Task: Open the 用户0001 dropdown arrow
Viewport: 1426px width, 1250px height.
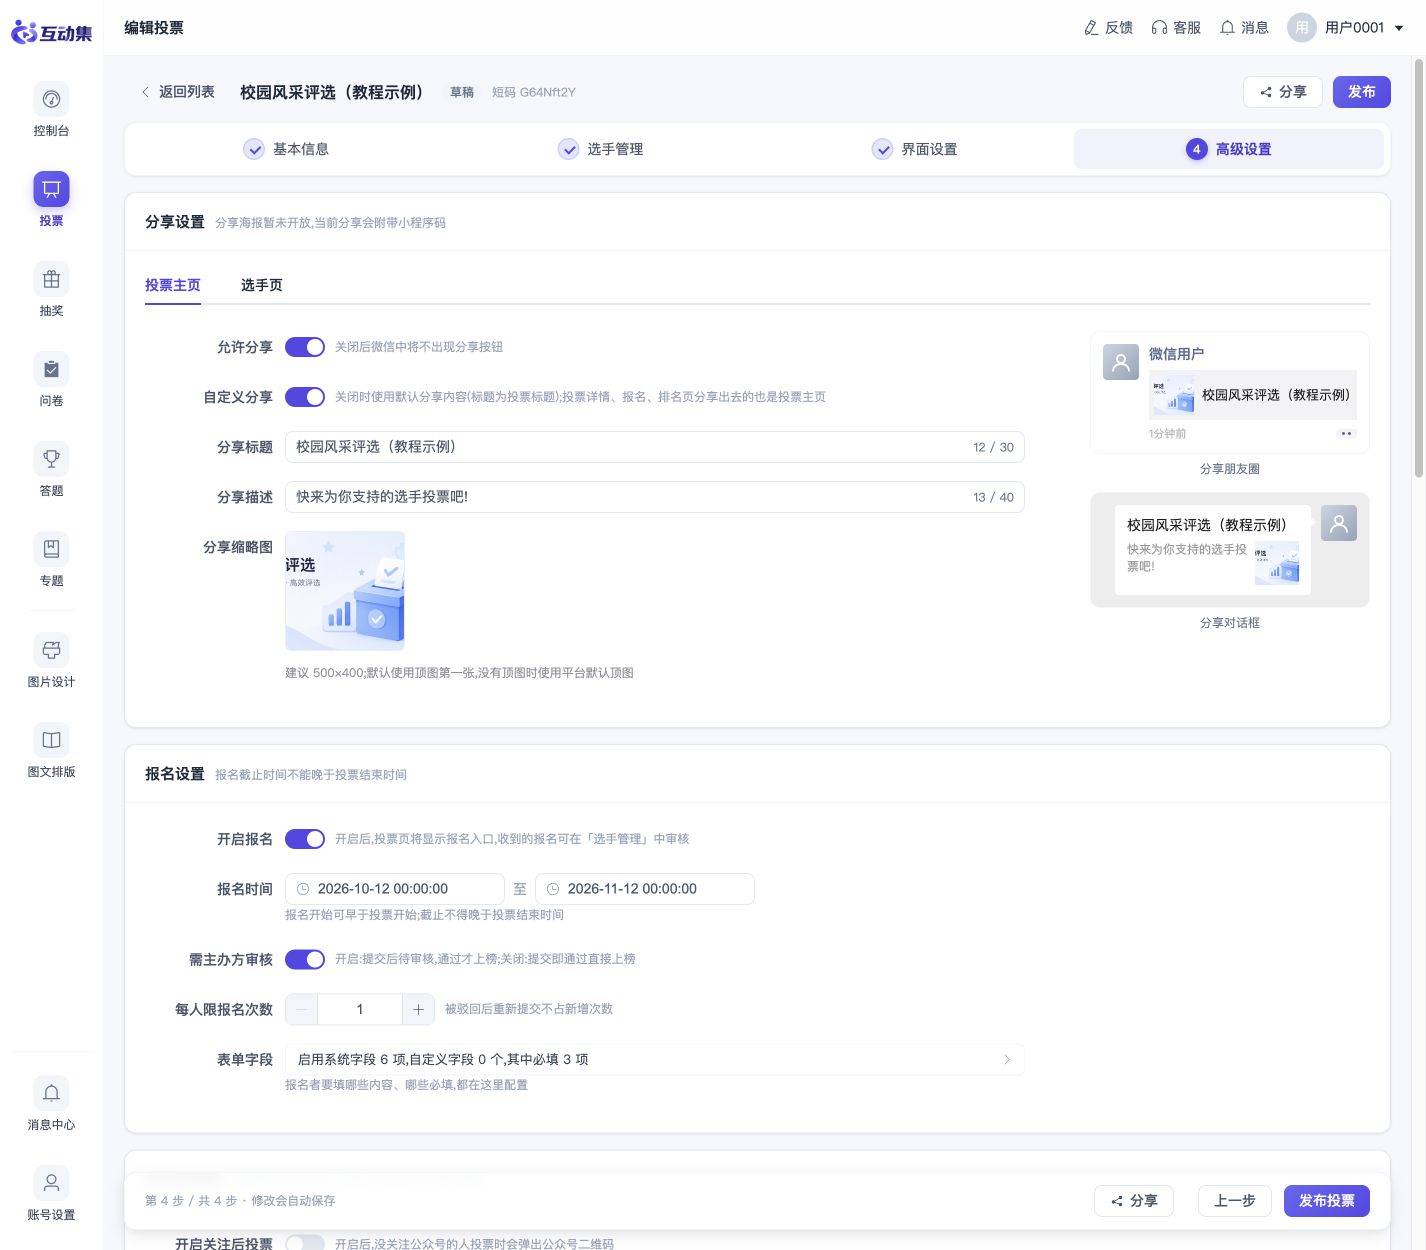Action: coord(1399,28)
